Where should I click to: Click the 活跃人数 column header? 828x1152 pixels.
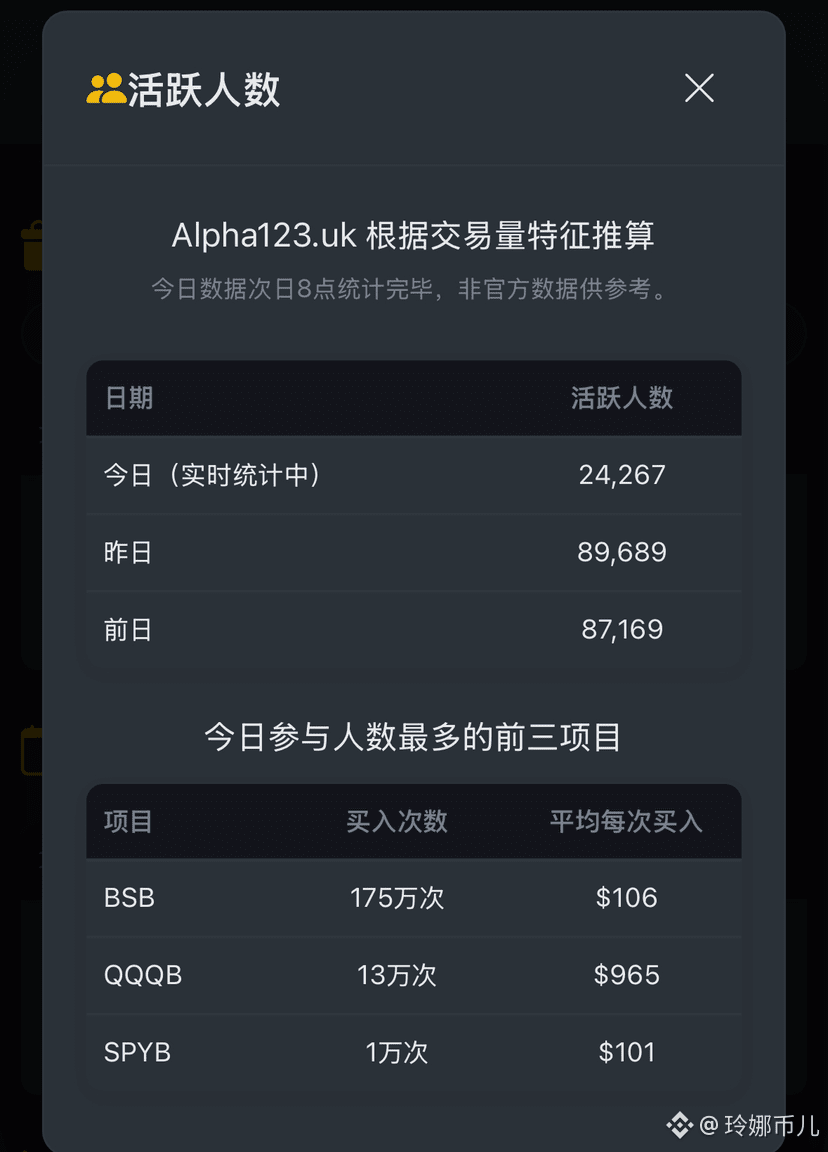622,398
